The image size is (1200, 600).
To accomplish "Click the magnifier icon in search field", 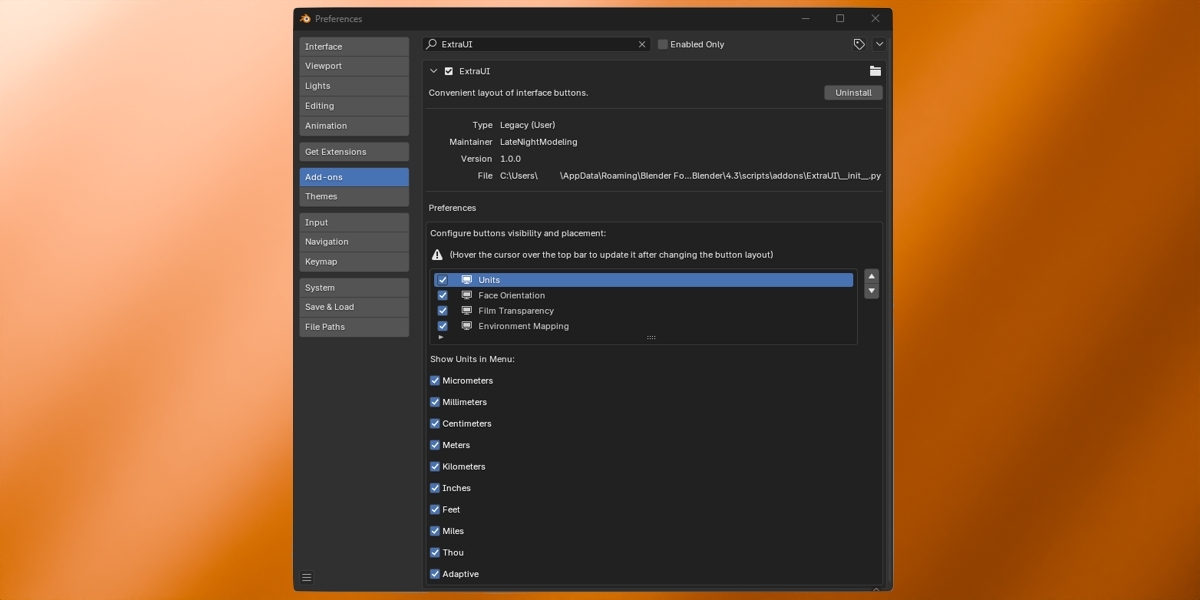I will [x=431, y=44].
